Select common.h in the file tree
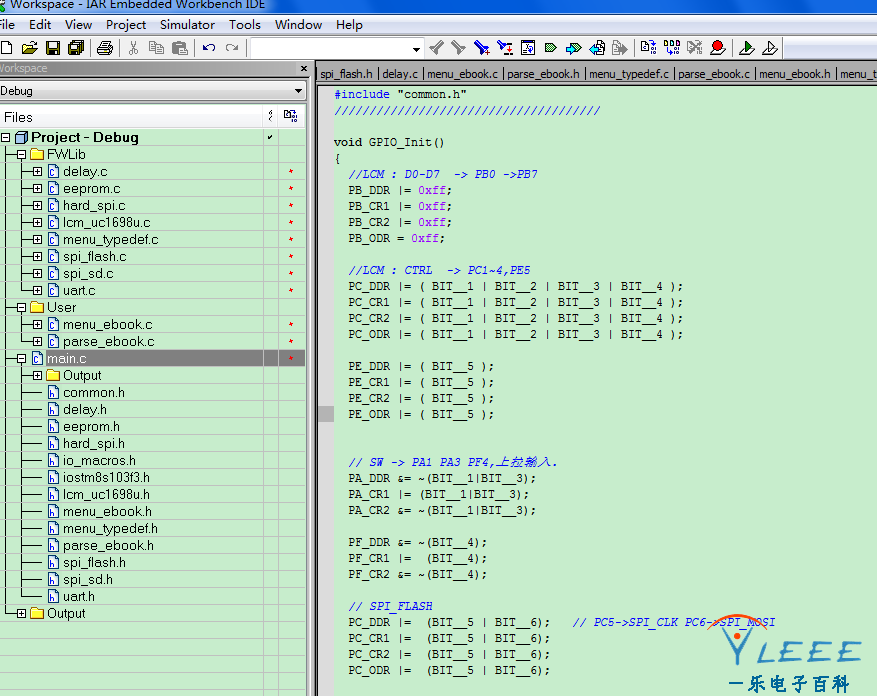This screenshot has height=696, width=877. click(93, 393)
